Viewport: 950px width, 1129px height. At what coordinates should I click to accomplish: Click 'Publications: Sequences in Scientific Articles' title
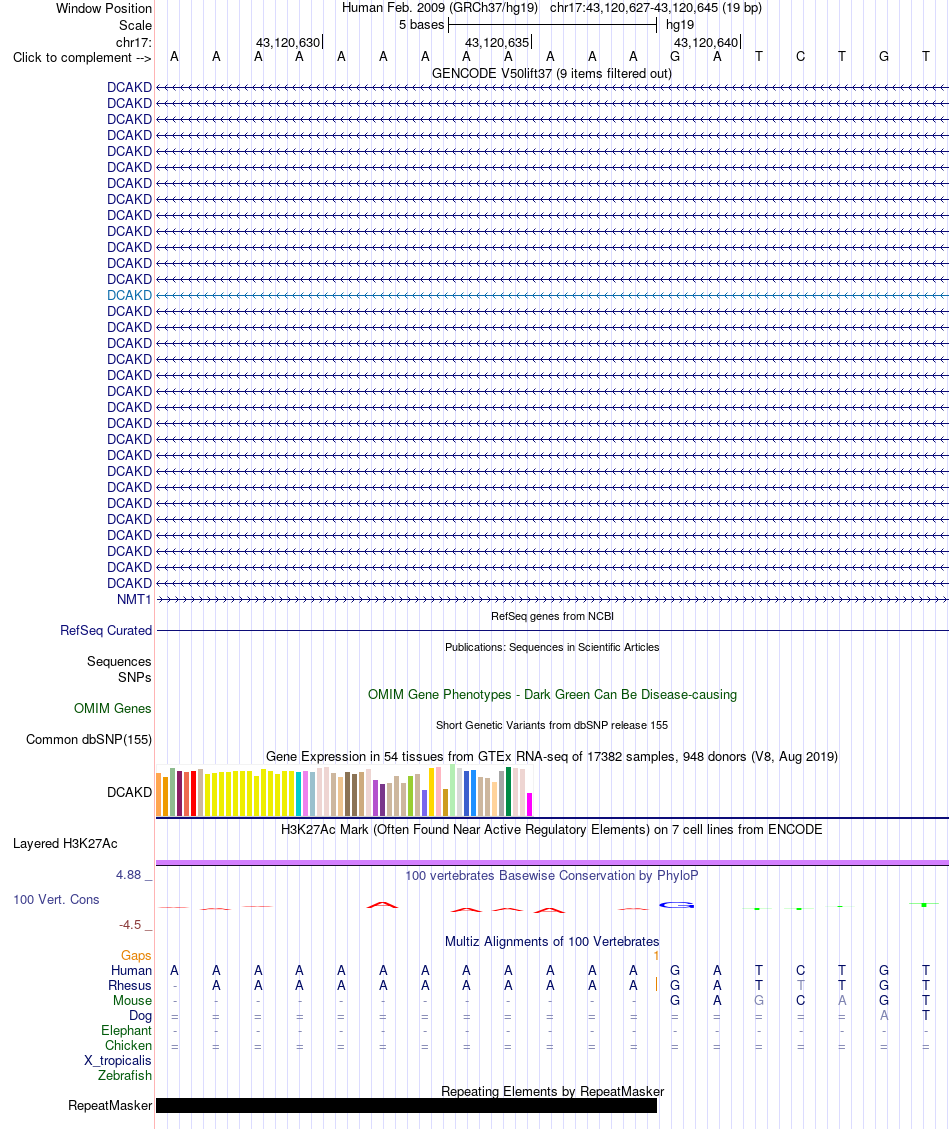pyautogui.click(x=552, y=647)
